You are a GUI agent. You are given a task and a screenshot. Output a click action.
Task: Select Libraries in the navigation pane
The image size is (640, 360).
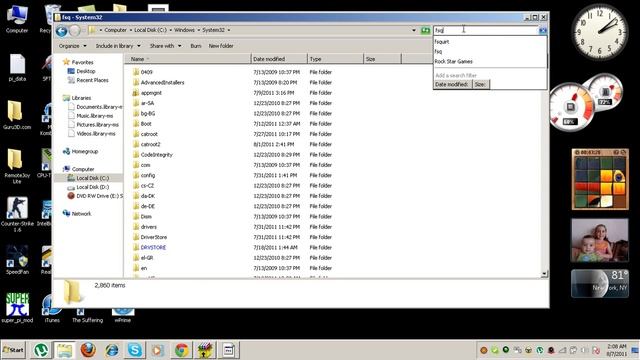click(x=81, y=98)
